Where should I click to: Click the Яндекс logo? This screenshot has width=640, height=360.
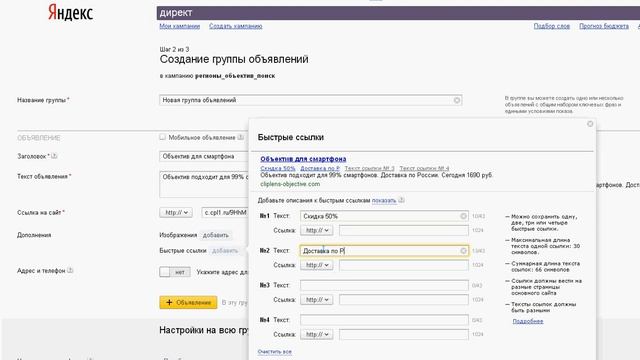click(x=70, y=13)
